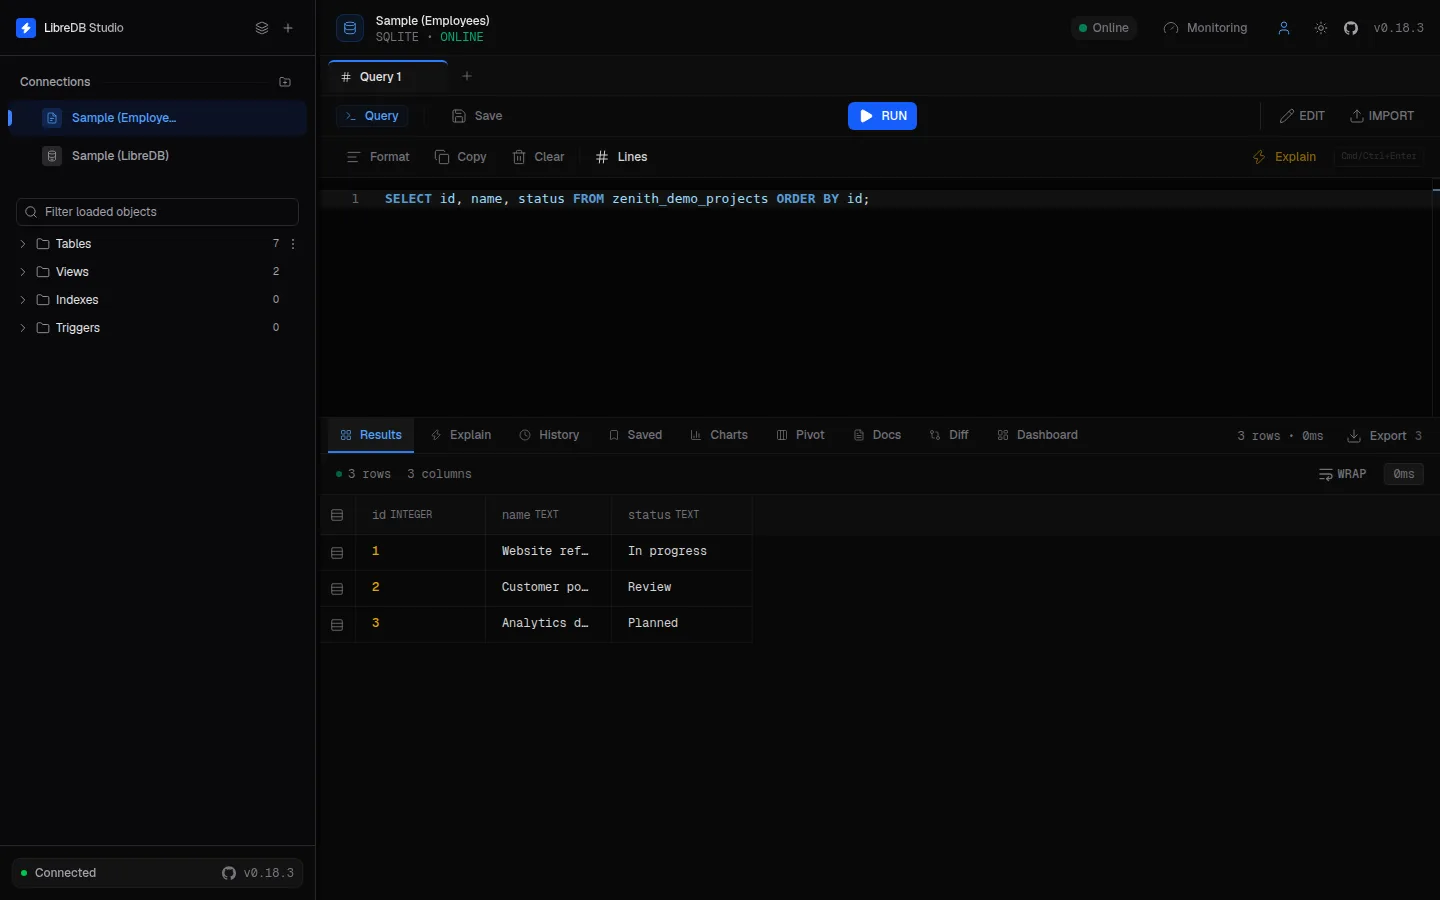Screen dimensions: 1440x900
Task: Click GitHub icon in bottom status bar
Action: click(229, 873)
